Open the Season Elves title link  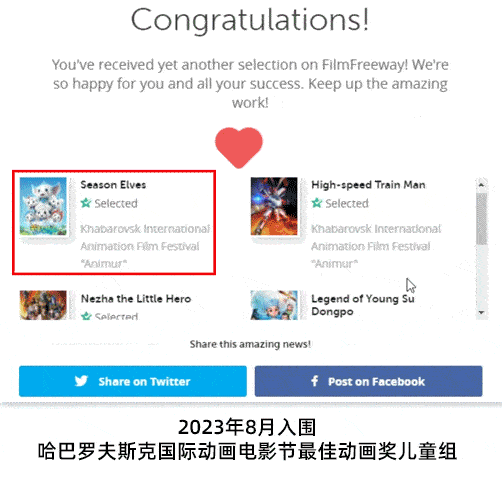(x=113, y=185)
